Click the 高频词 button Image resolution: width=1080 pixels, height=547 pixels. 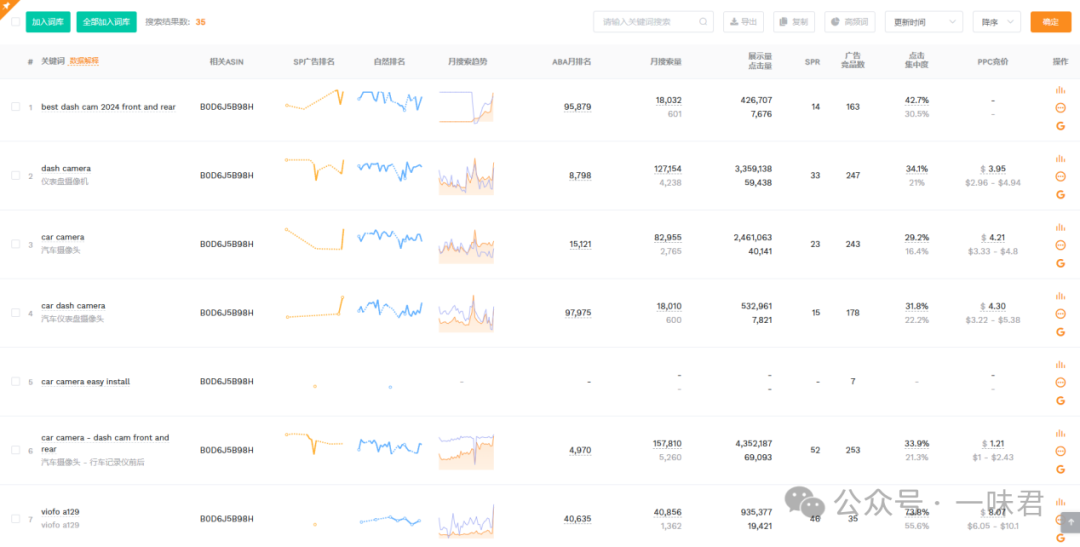pos(850,21)
